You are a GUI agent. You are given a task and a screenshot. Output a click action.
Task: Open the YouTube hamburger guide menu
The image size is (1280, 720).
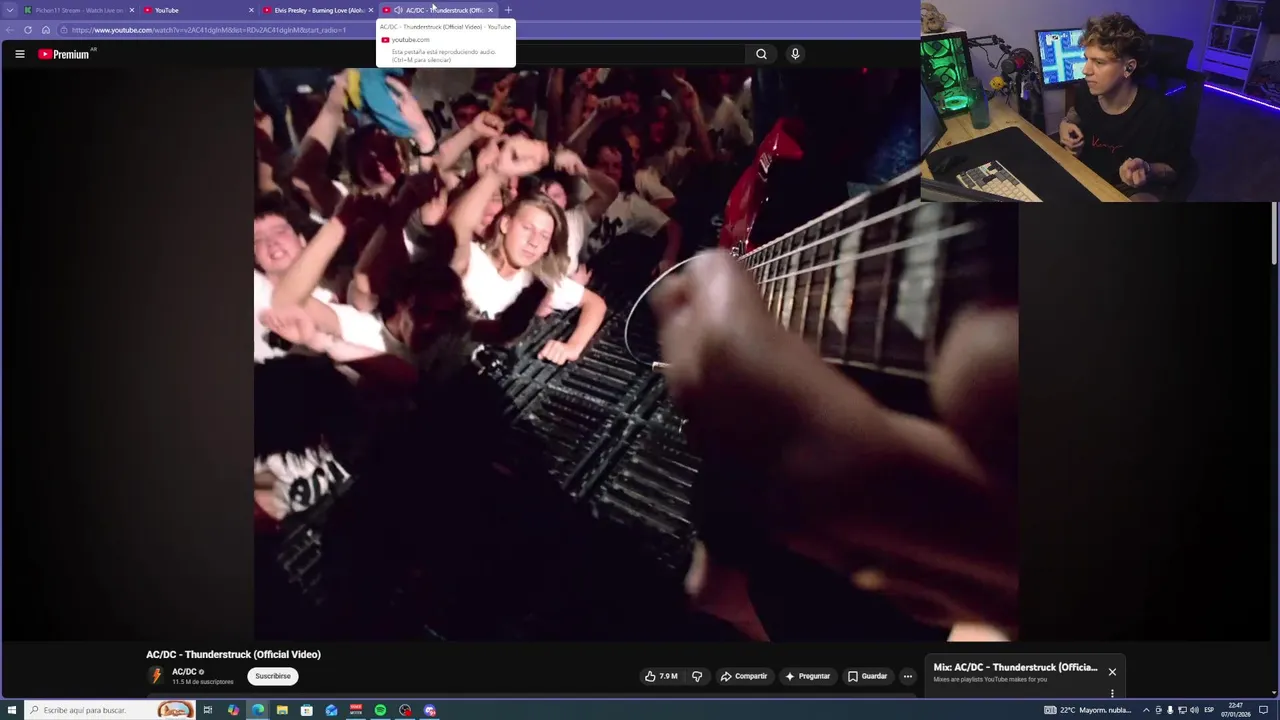(19, 54)
